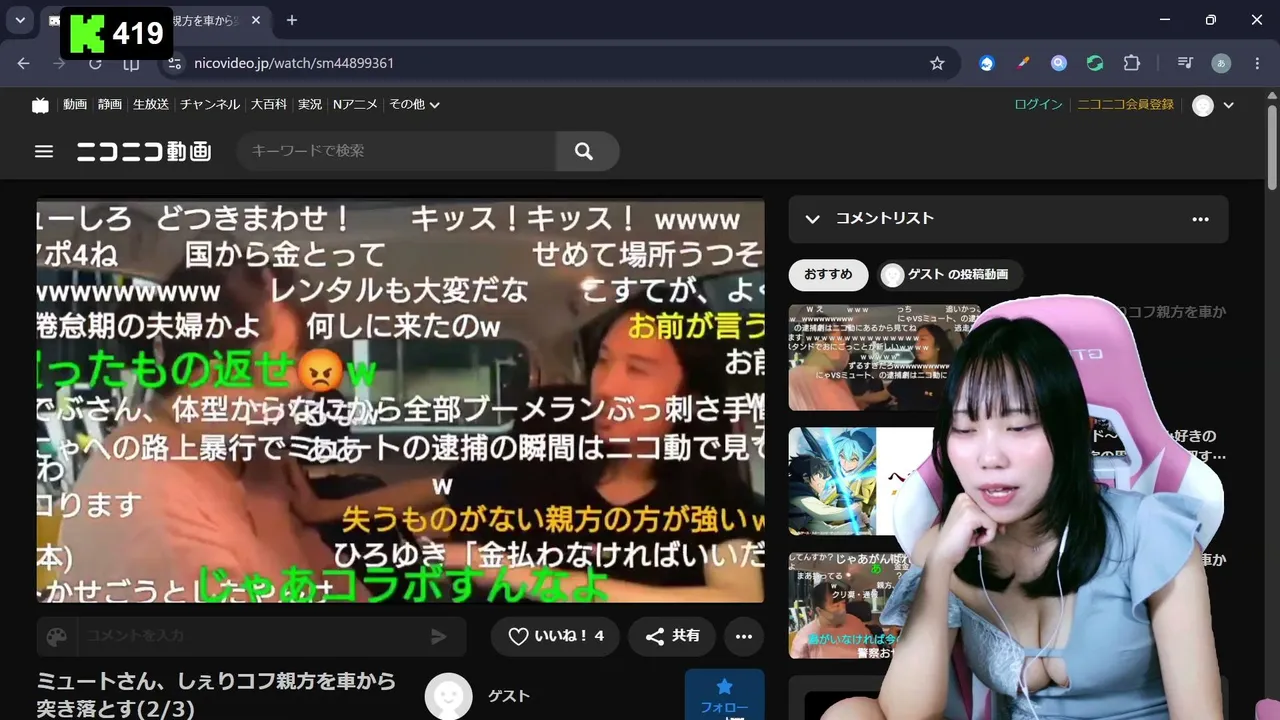This screenshot has width=1280, height=720.
Task: Click the video title ミュートさん、しぇりコフ親方
Action: pos(216,695)
